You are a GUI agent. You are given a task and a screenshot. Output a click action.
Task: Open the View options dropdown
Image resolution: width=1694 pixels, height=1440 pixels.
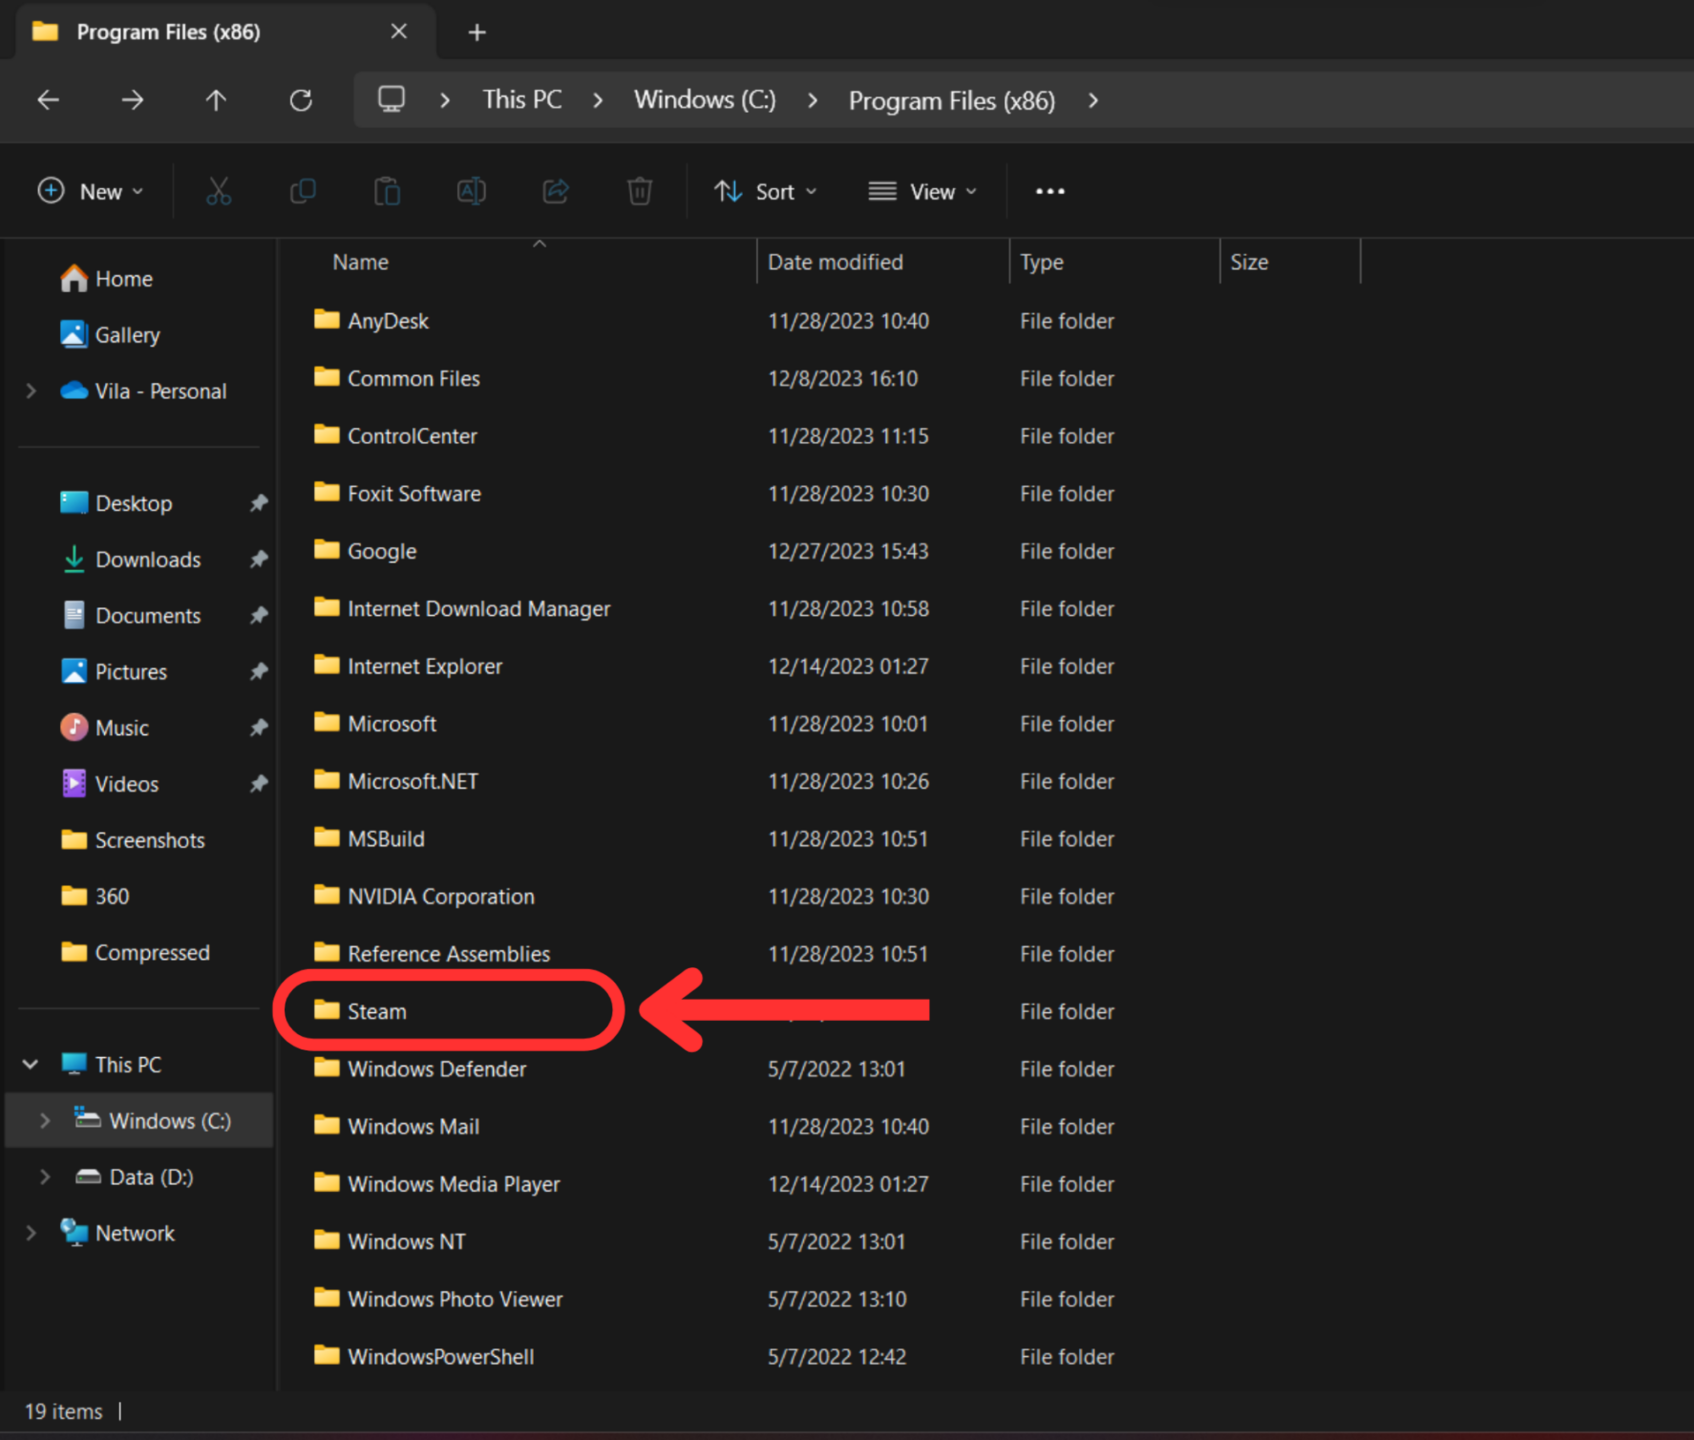pos(922,191)
